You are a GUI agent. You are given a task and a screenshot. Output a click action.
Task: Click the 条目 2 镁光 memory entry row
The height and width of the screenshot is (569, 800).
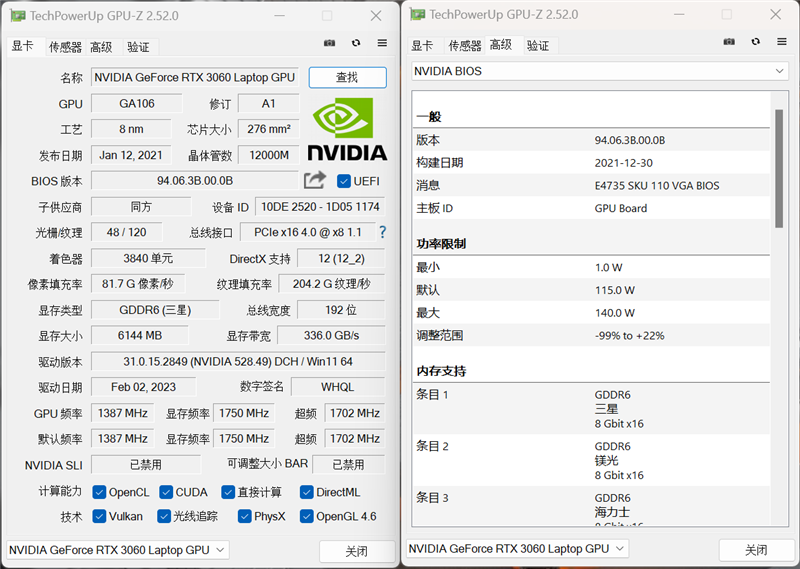coord(592,460)
